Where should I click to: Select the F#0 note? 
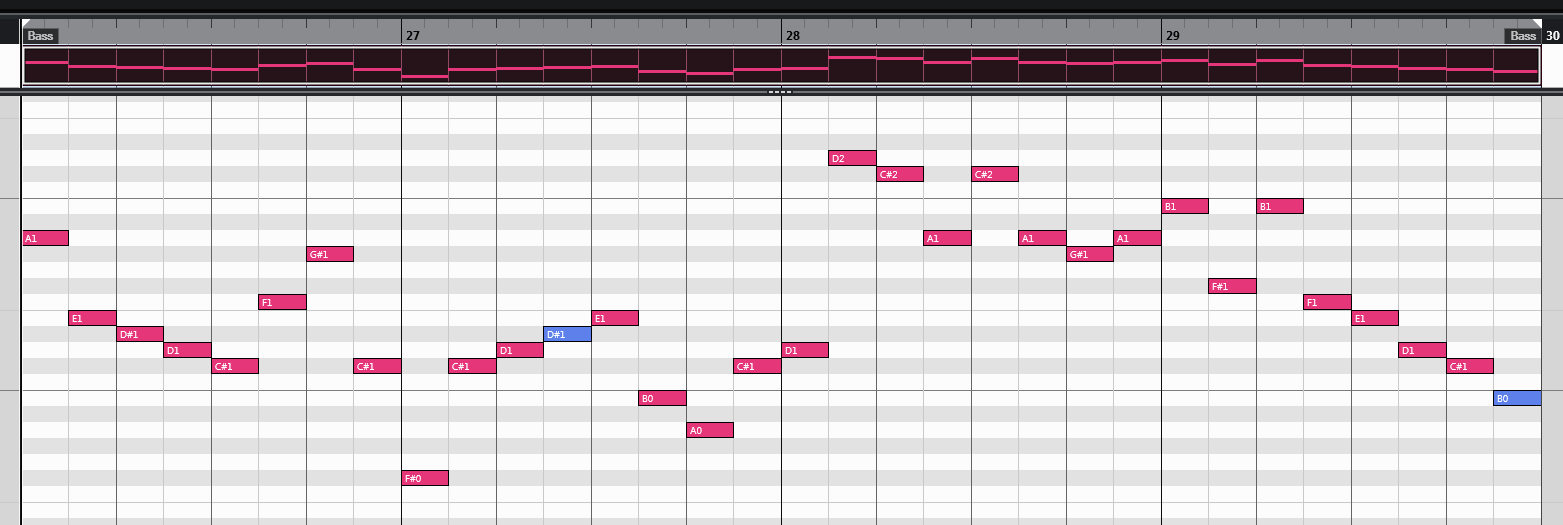point(425,478)
